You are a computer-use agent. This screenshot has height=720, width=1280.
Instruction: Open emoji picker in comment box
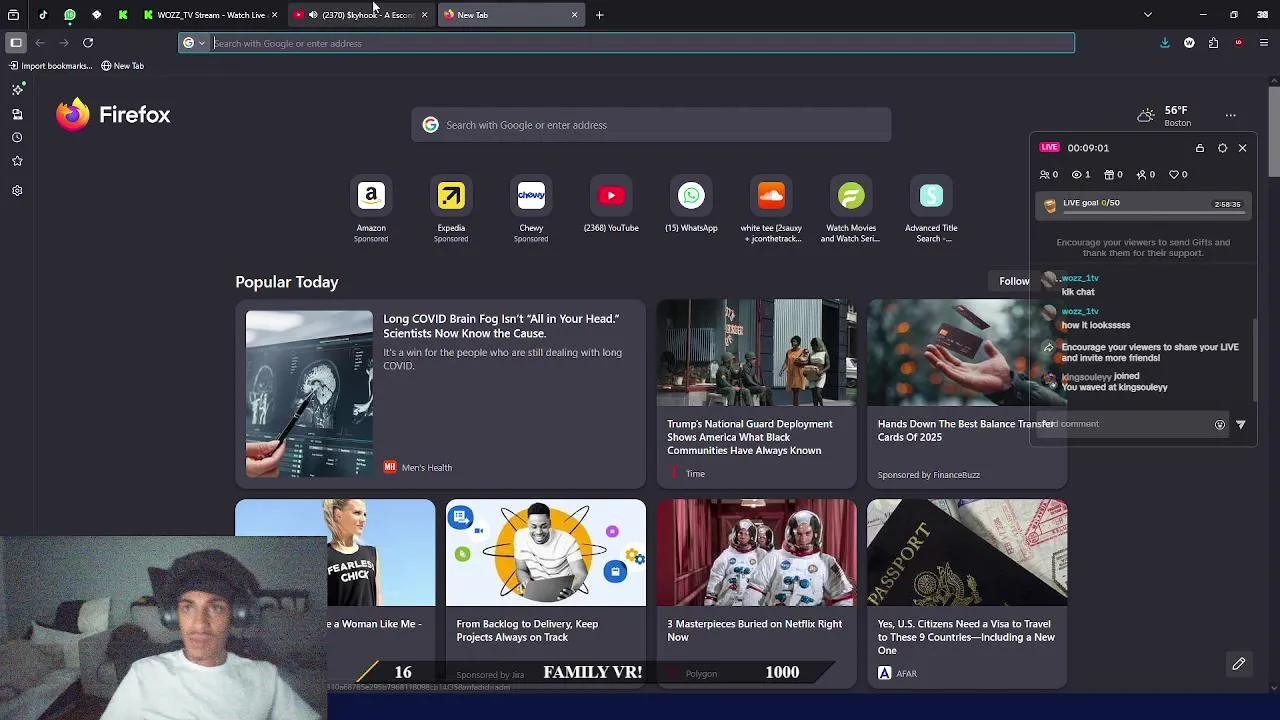pyautogui.click(x=1220, y=425)
